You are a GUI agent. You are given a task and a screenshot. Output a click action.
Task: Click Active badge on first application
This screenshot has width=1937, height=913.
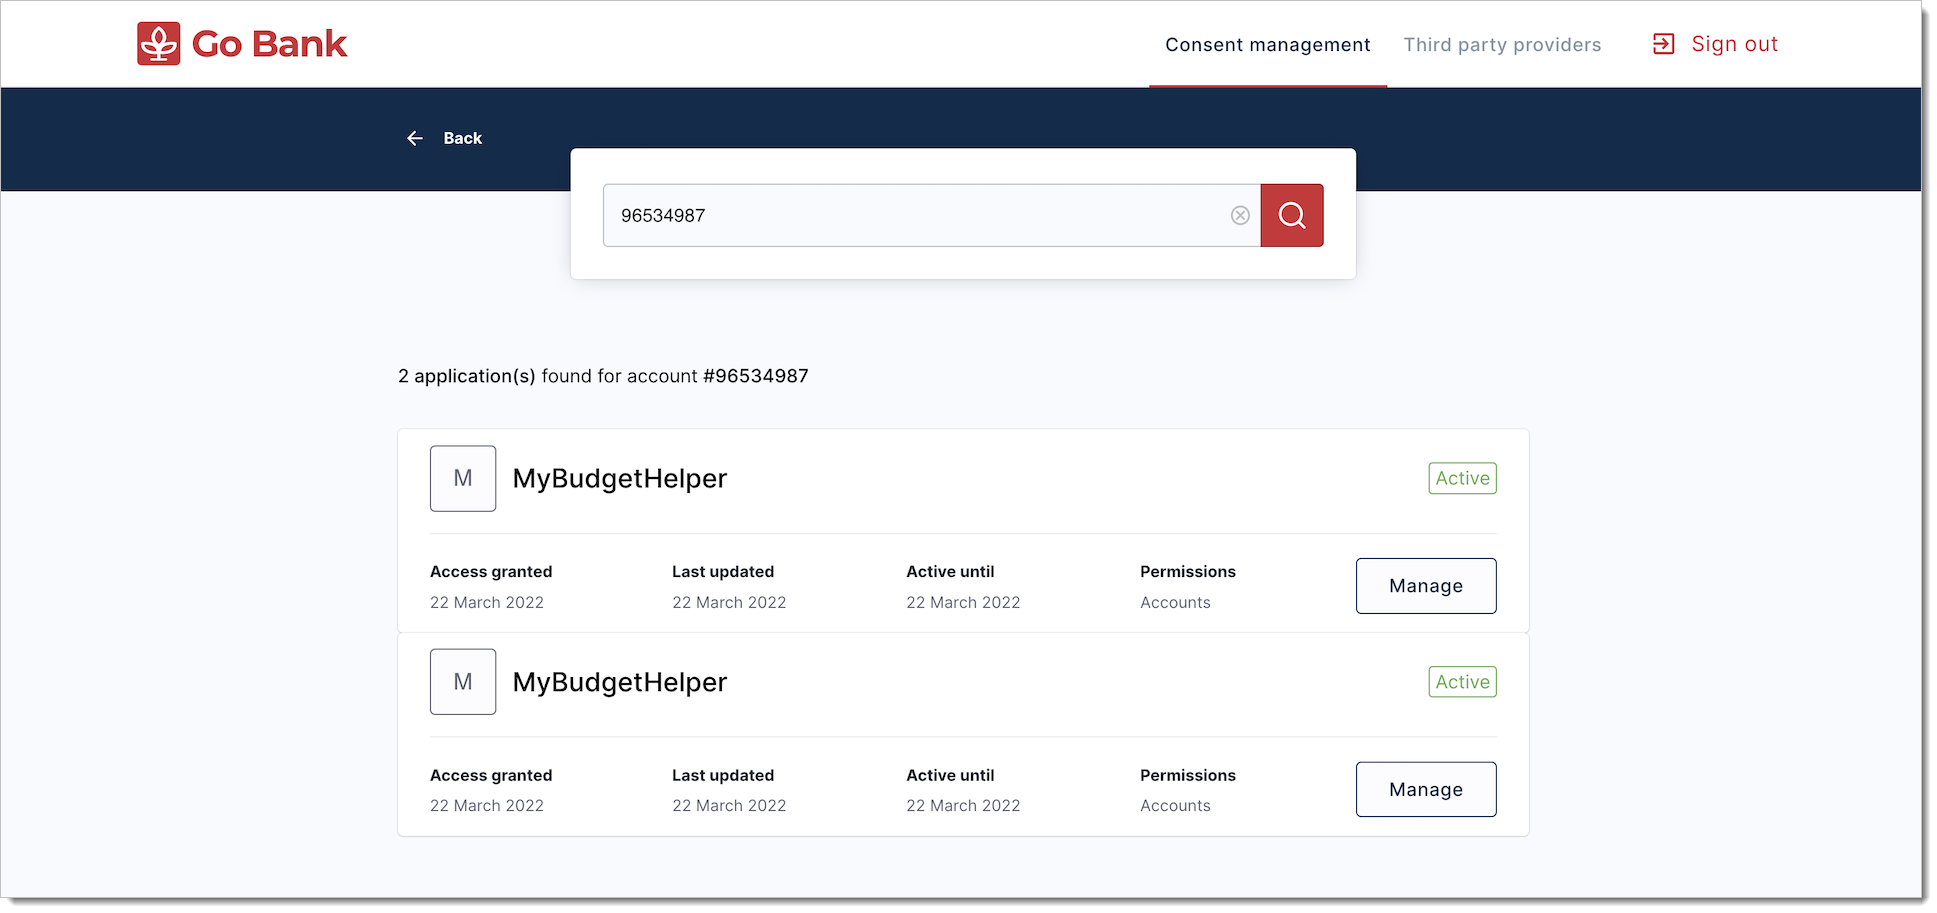point(1462,478)
